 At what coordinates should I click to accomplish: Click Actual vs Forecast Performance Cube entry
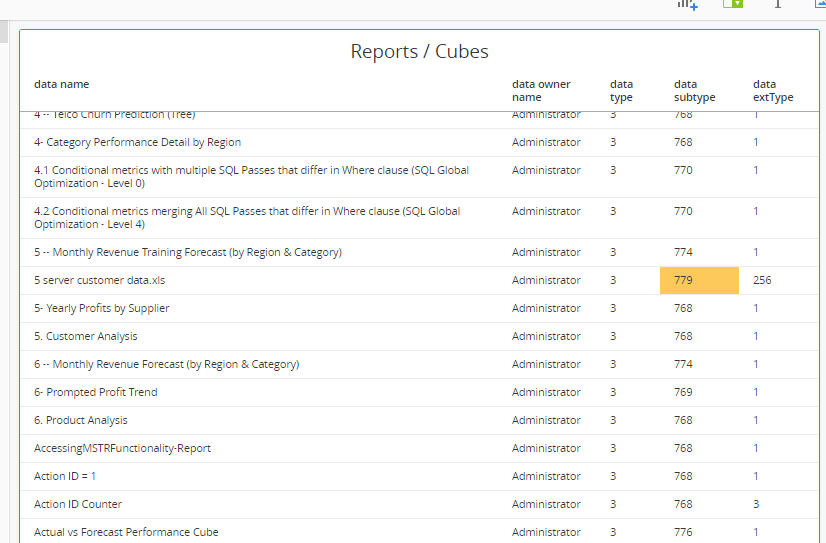(x=126, y=532)
